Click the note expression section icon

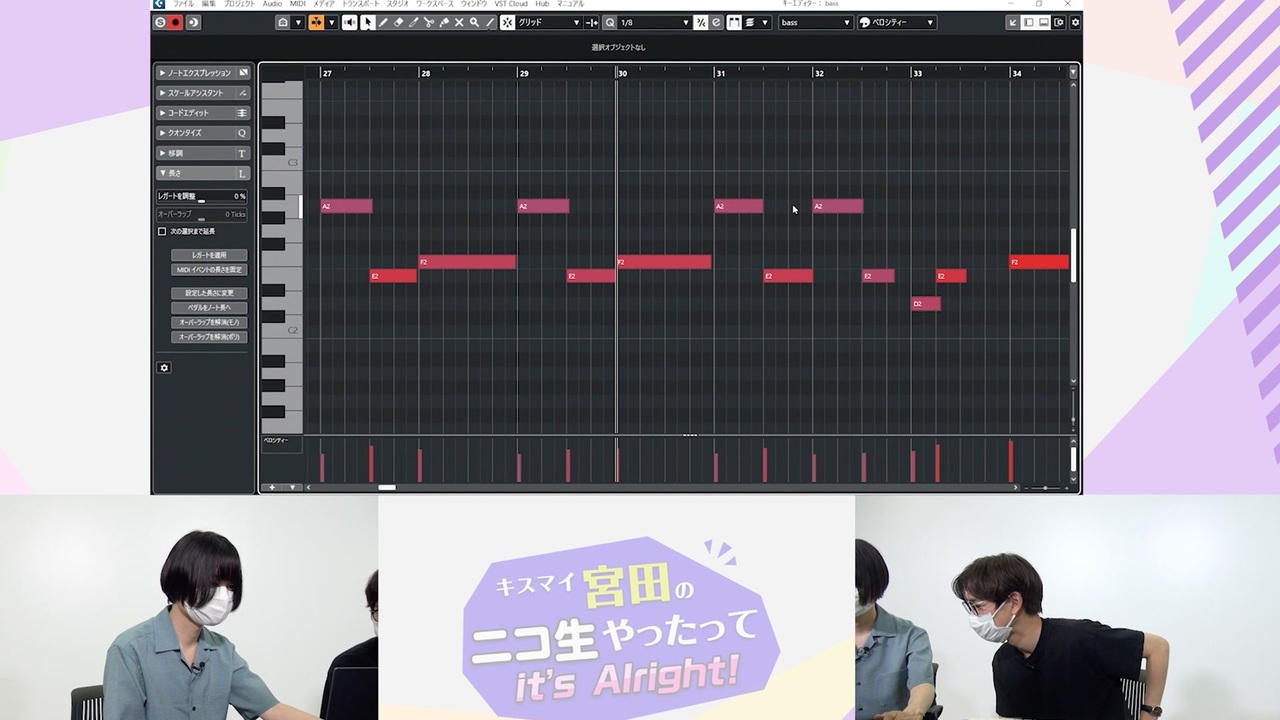[x=242, y=73]
